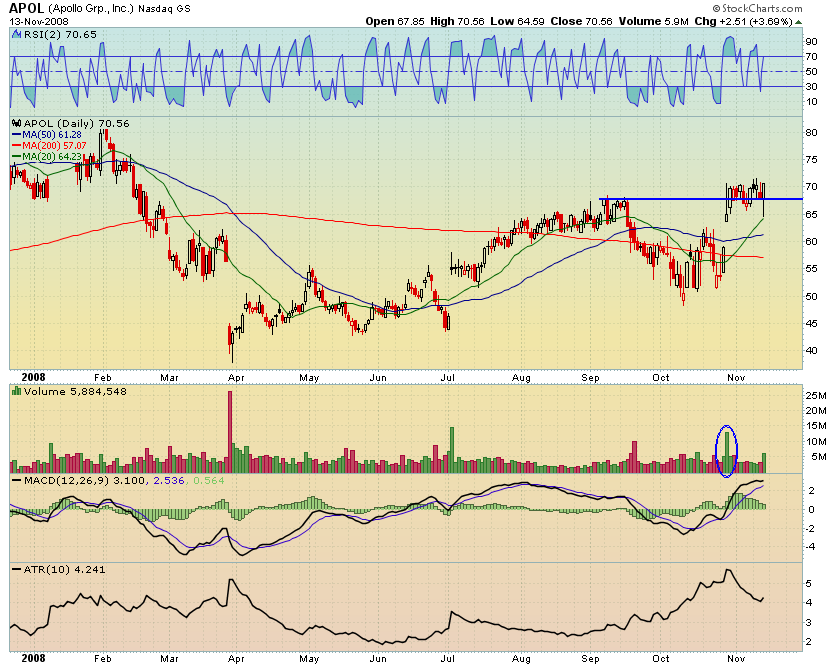831x666 pixels.
Task: Click the -2 label on MACD axis
Action: click(x=809, y=528)
